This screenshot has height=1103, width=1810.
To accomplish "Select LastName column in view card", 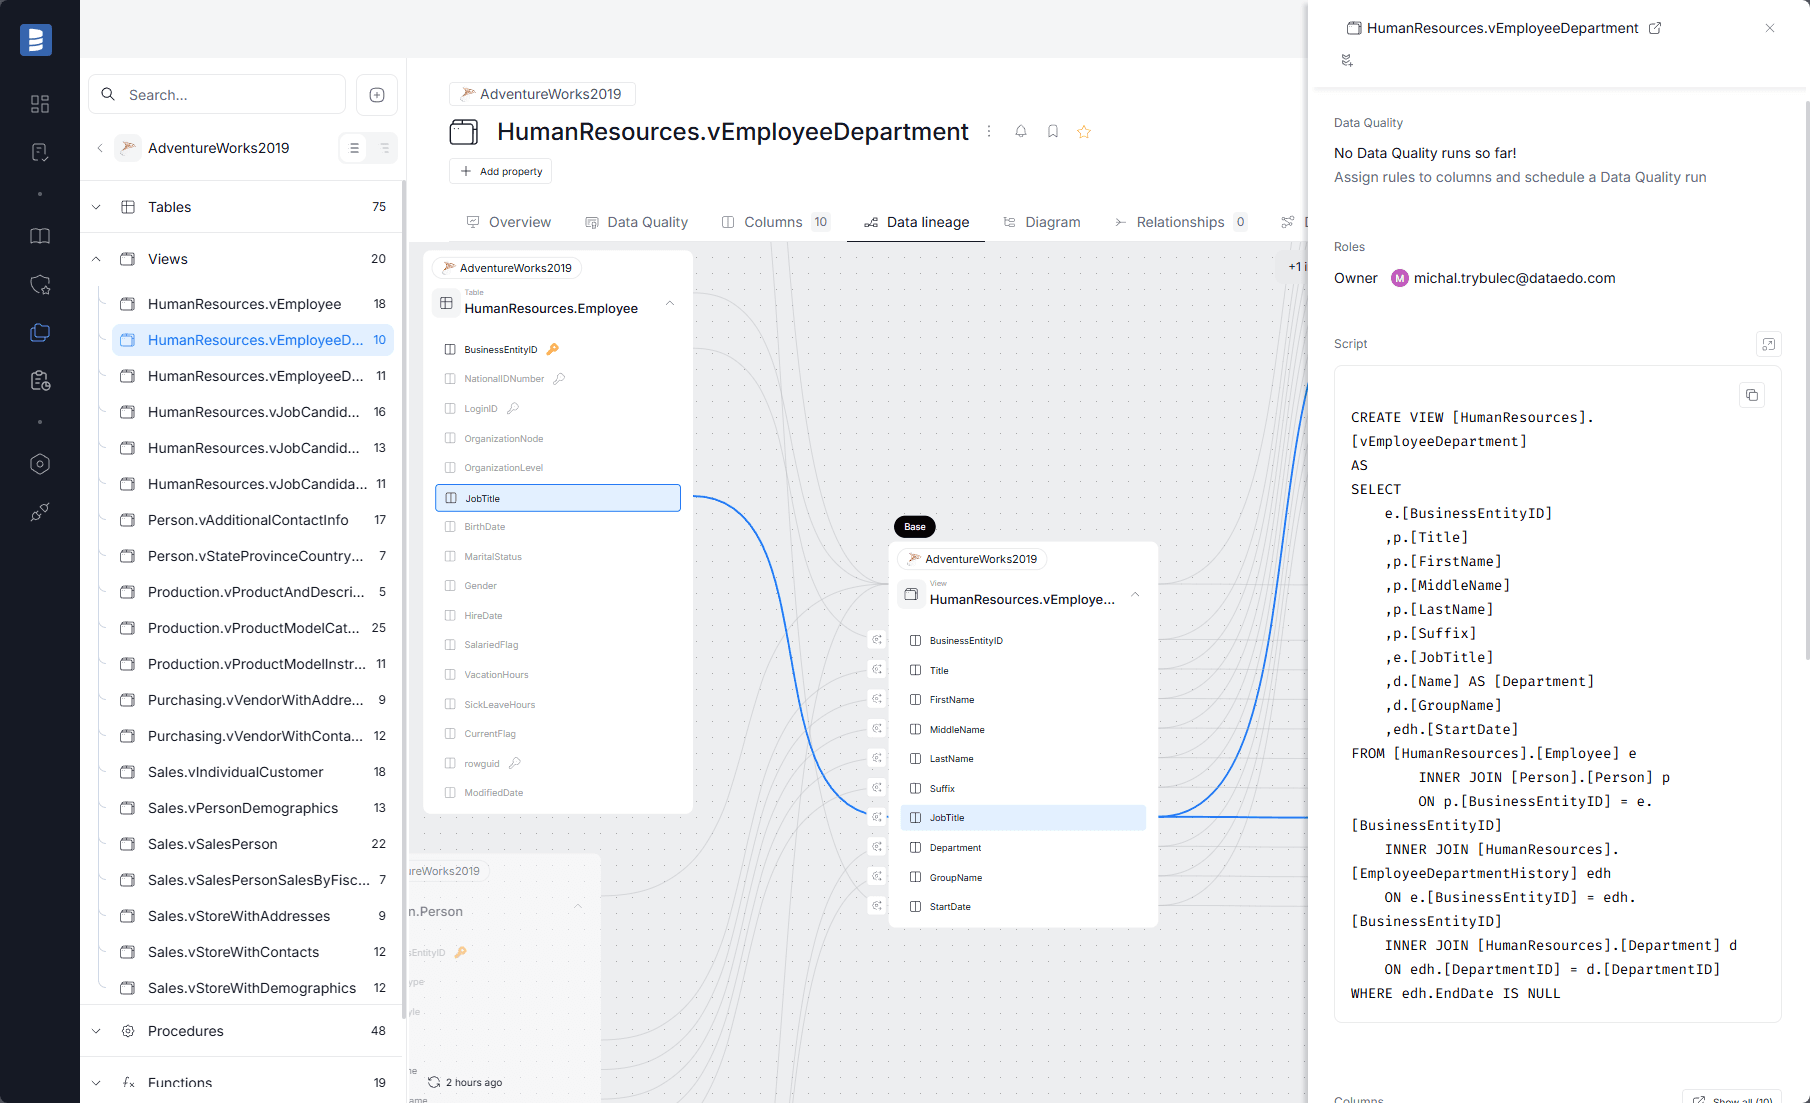I will pyautogui.click(x=1023, y=759).
